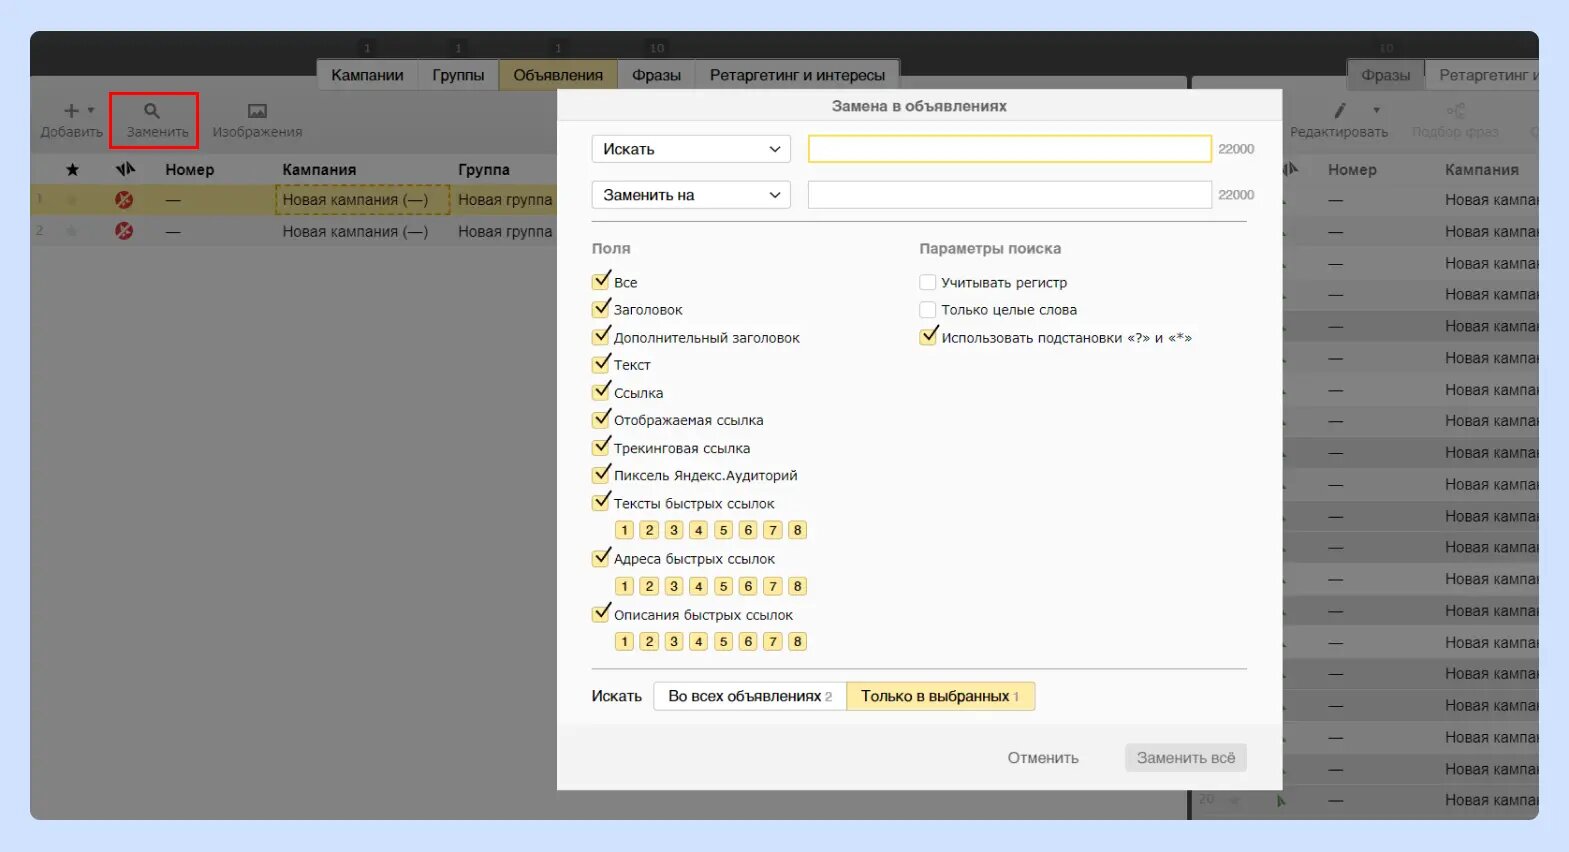This screenshot has width=1569, height=852.
Task: Click the Отменить button
Action: [1043, 758]
